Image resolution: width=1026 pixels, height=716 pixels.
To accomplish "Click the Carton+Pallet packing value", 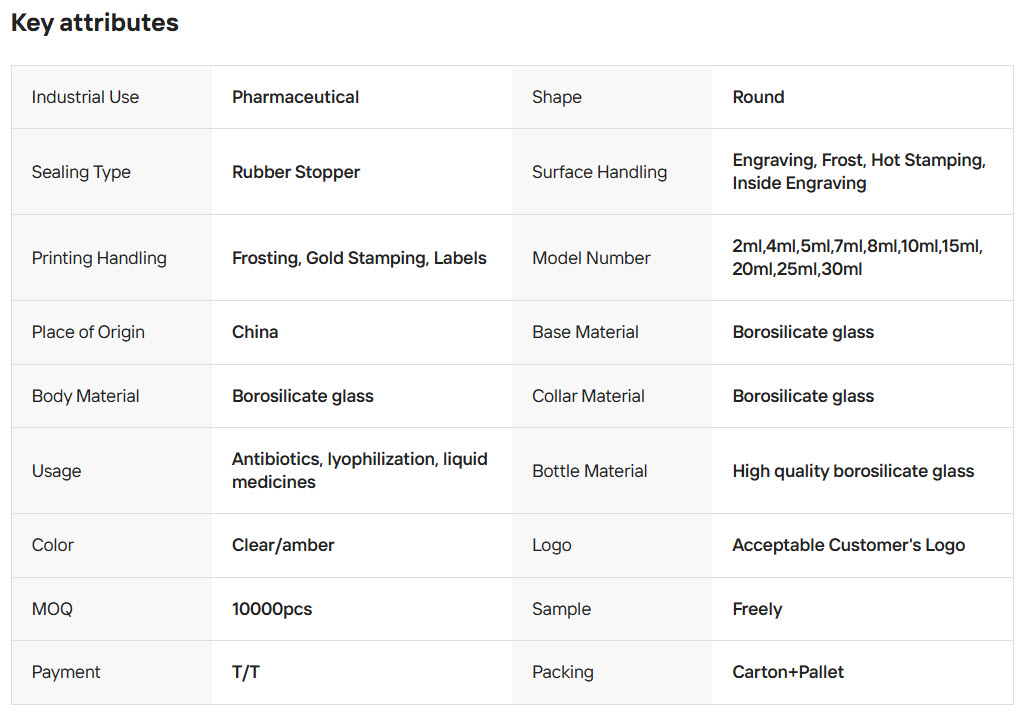I will coord(788,672).
